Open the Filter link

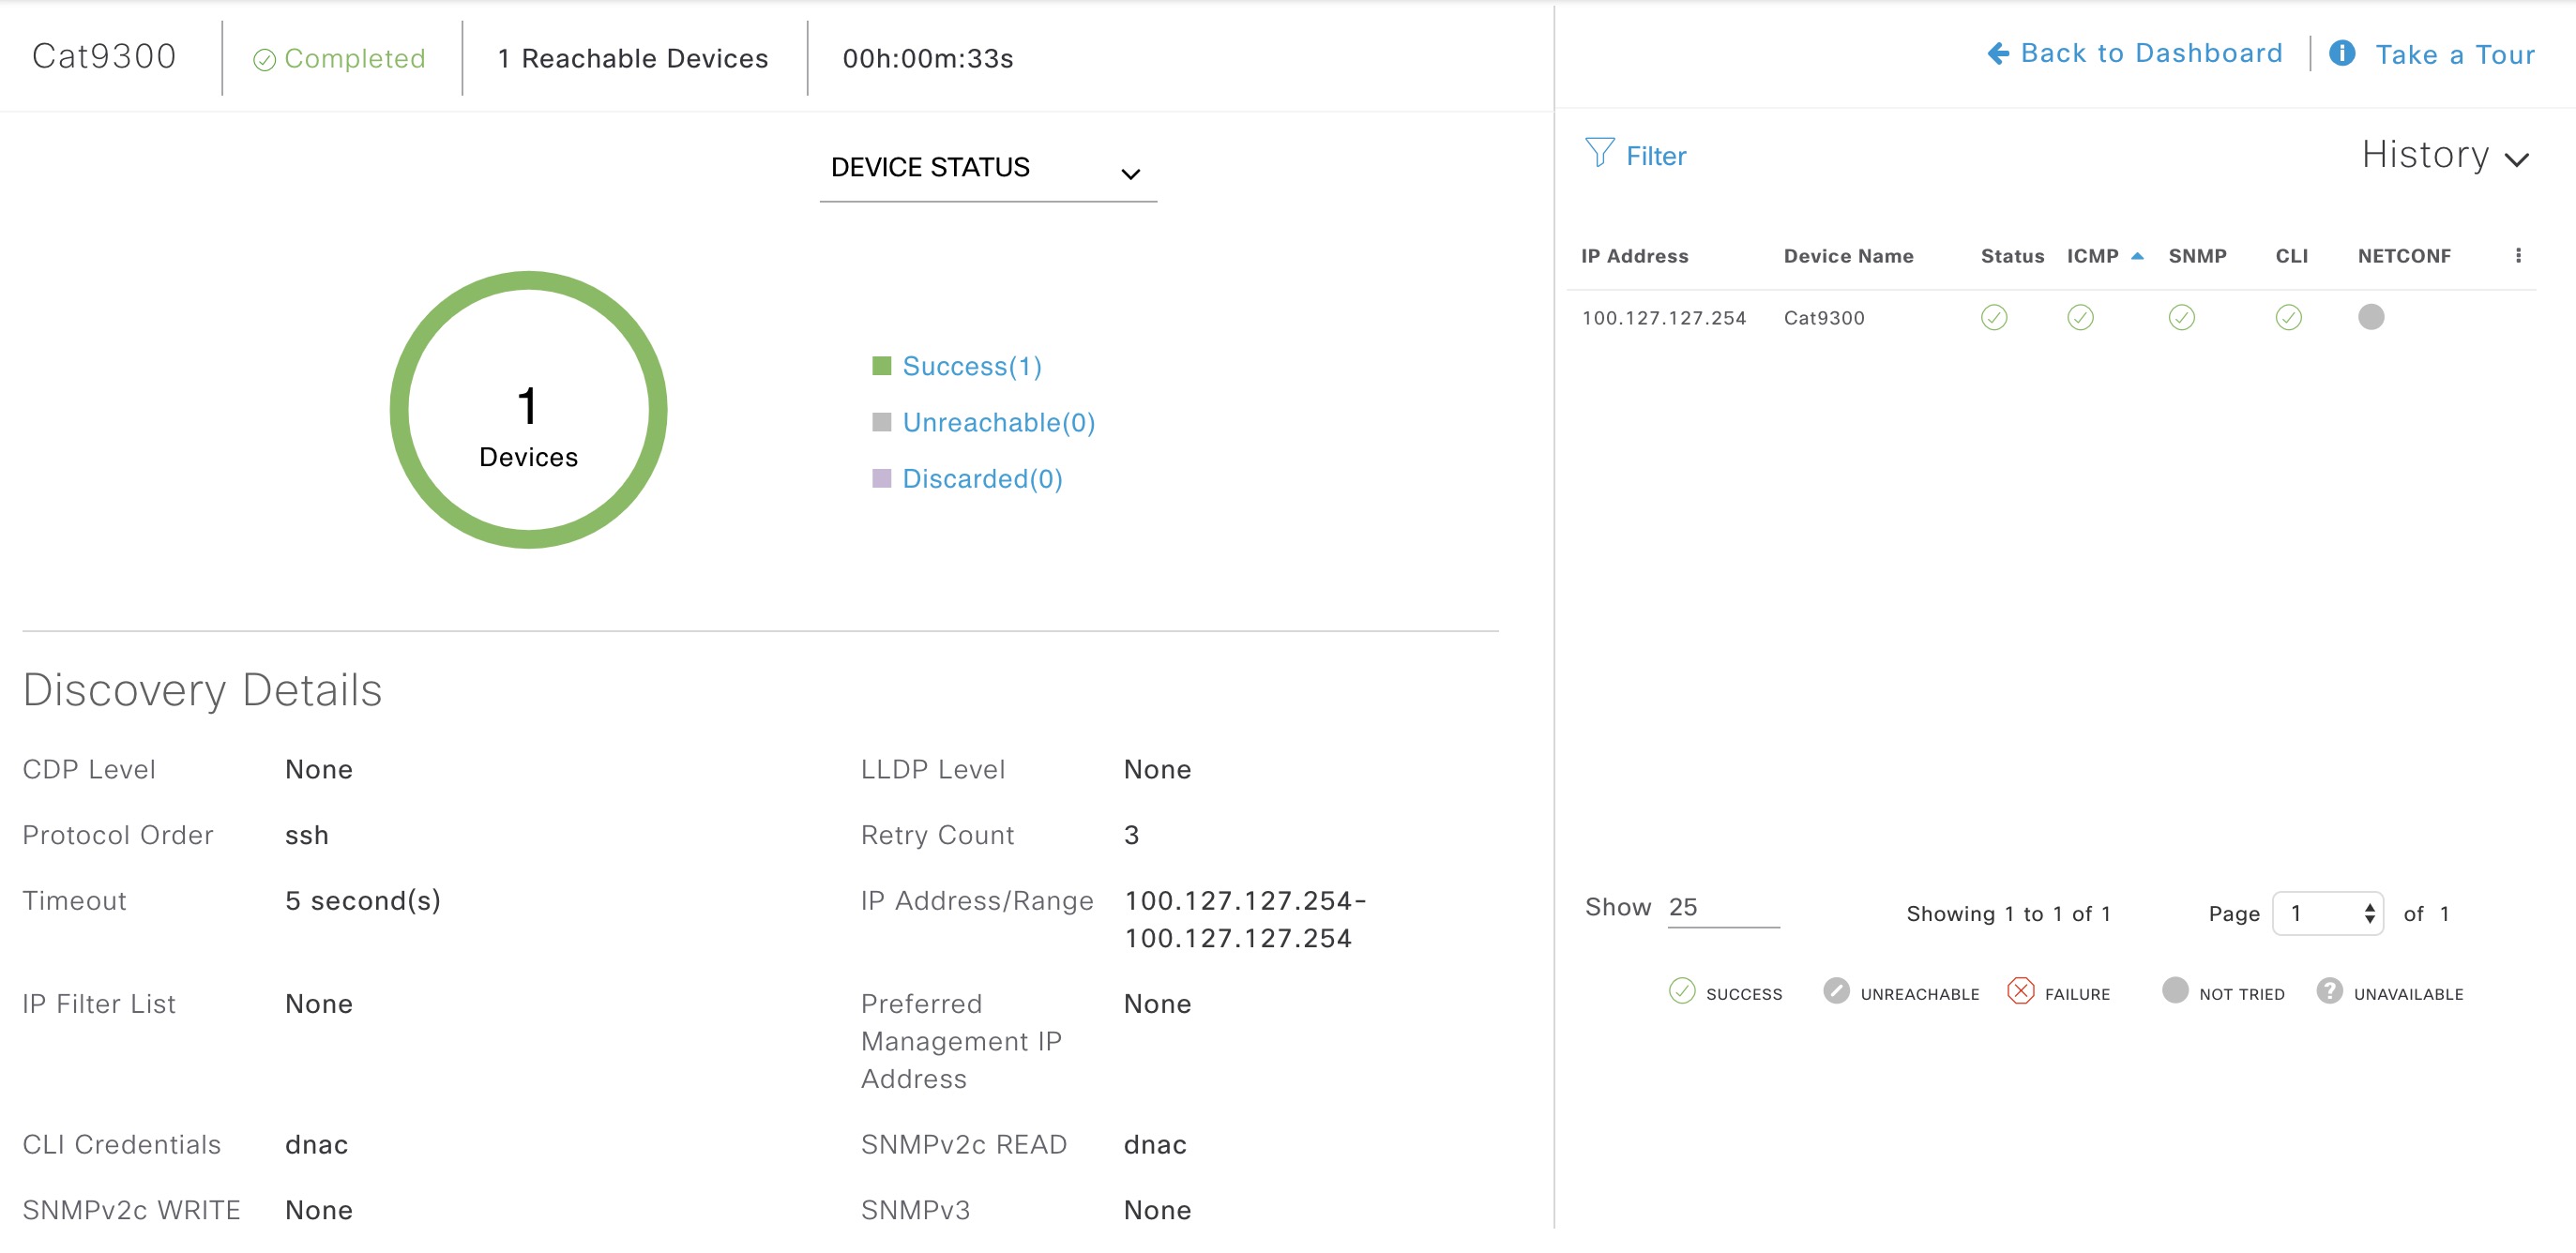point(1656,156)
